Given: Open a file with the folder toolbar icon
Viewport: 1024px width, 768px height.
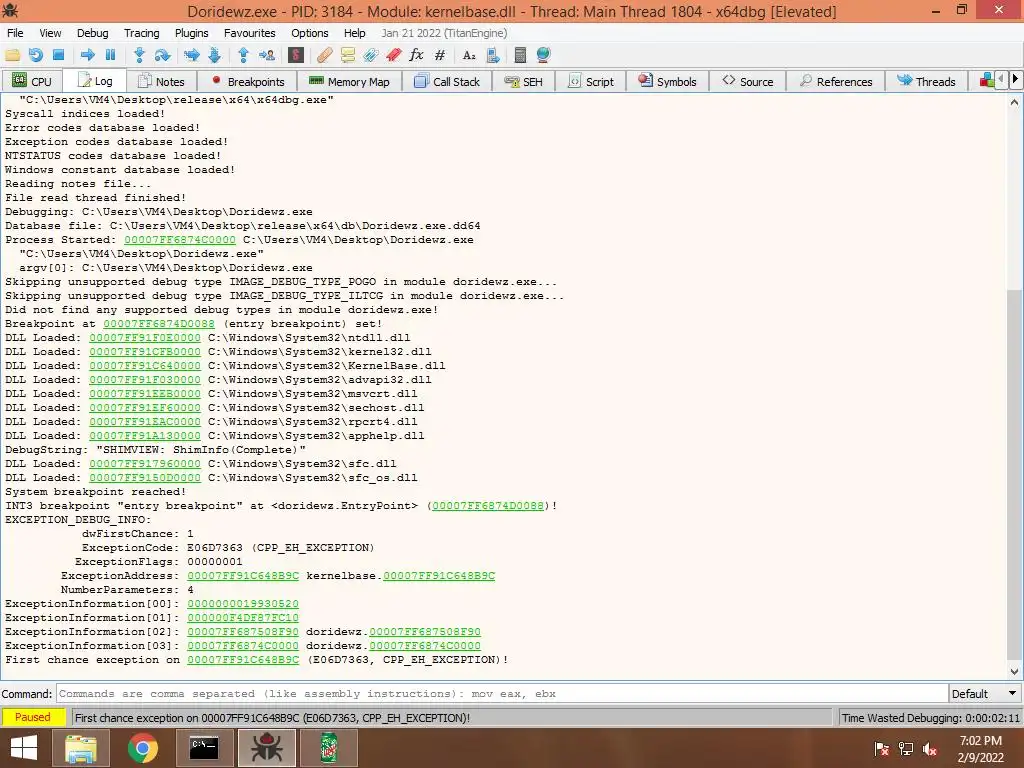Looking at the screenshot, I should pyautogui.click(x=12, y=56).
